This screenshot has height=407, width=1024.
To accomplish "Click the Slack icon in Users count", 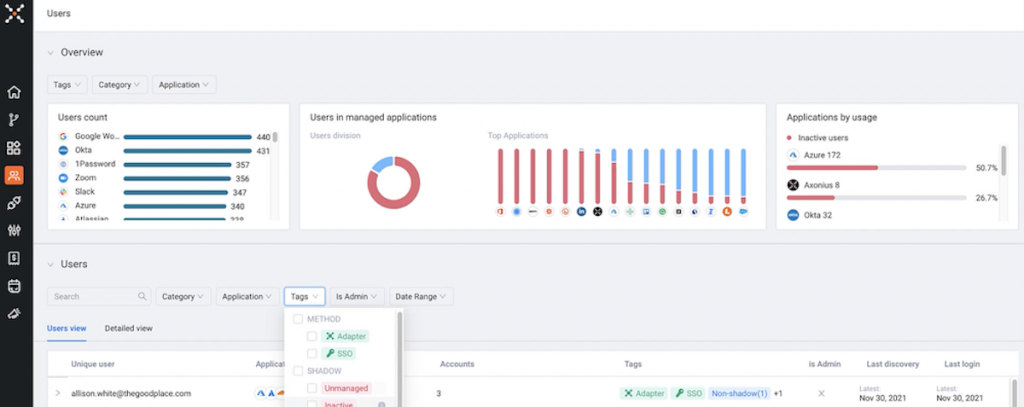I will click(63, 192).
